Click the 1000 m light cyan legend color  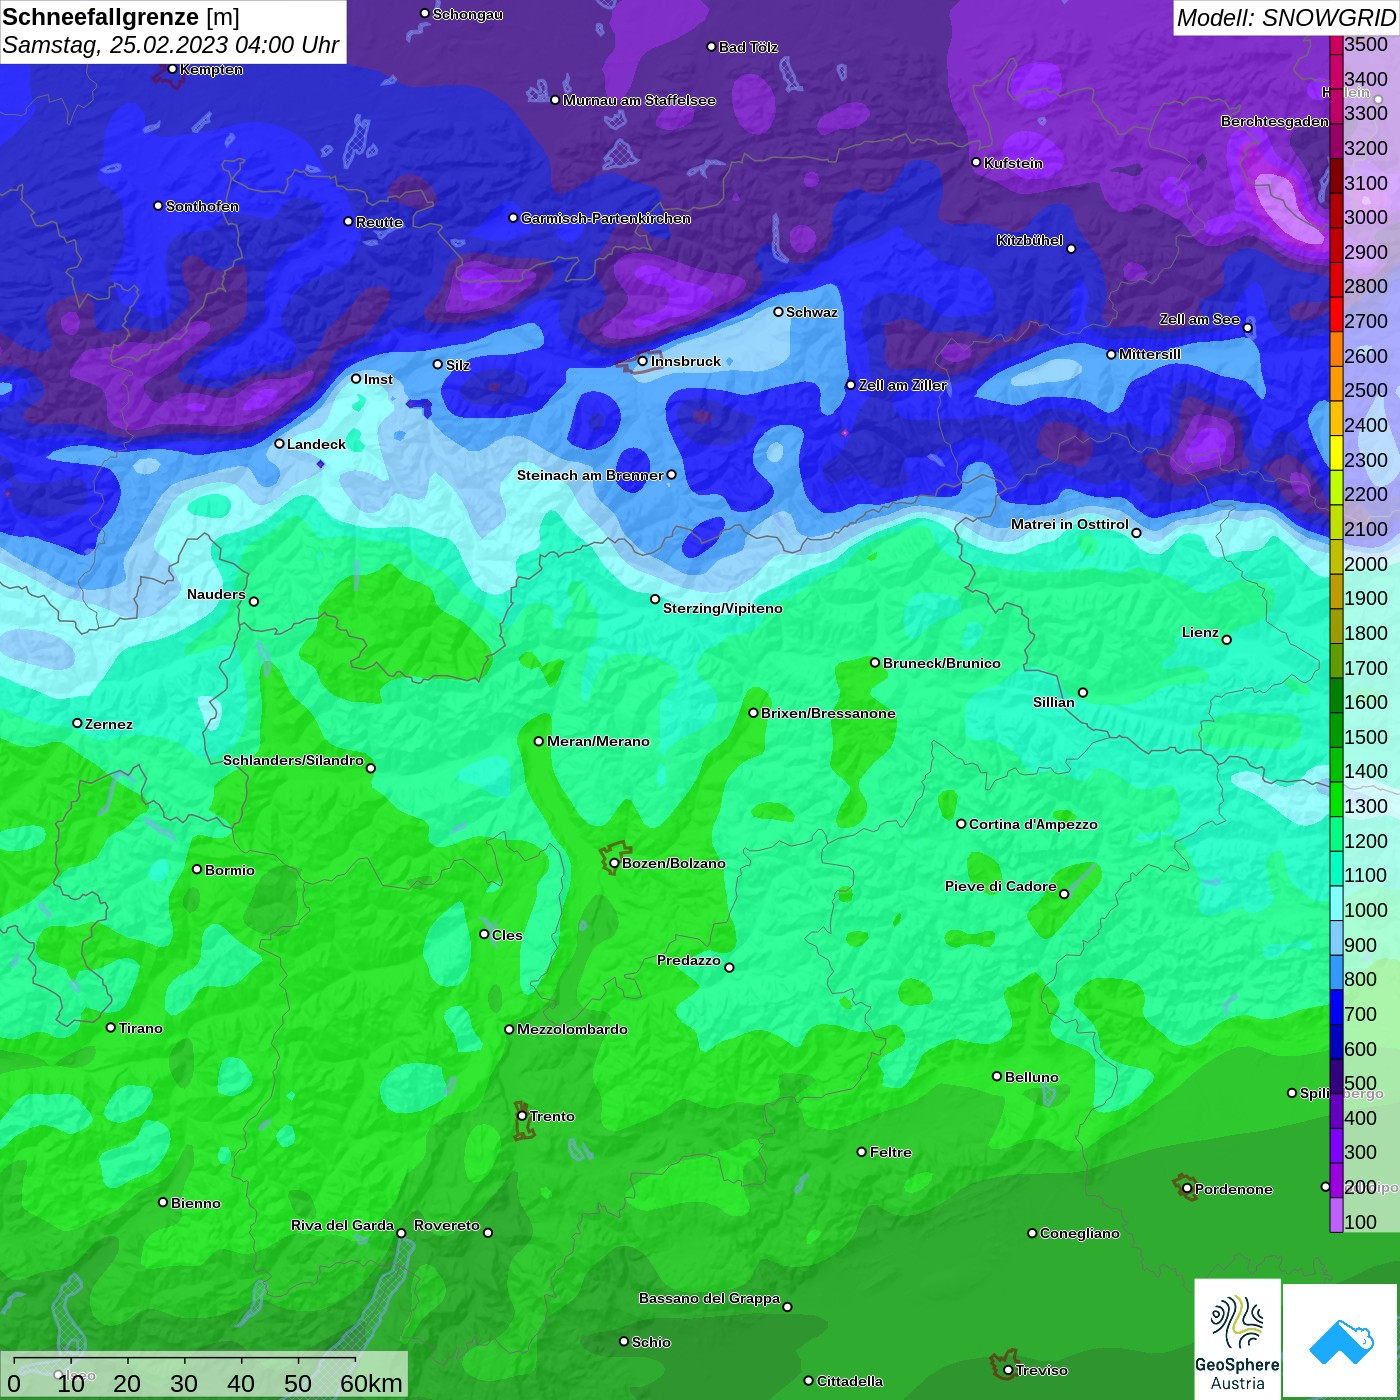tap(1336, 903)
